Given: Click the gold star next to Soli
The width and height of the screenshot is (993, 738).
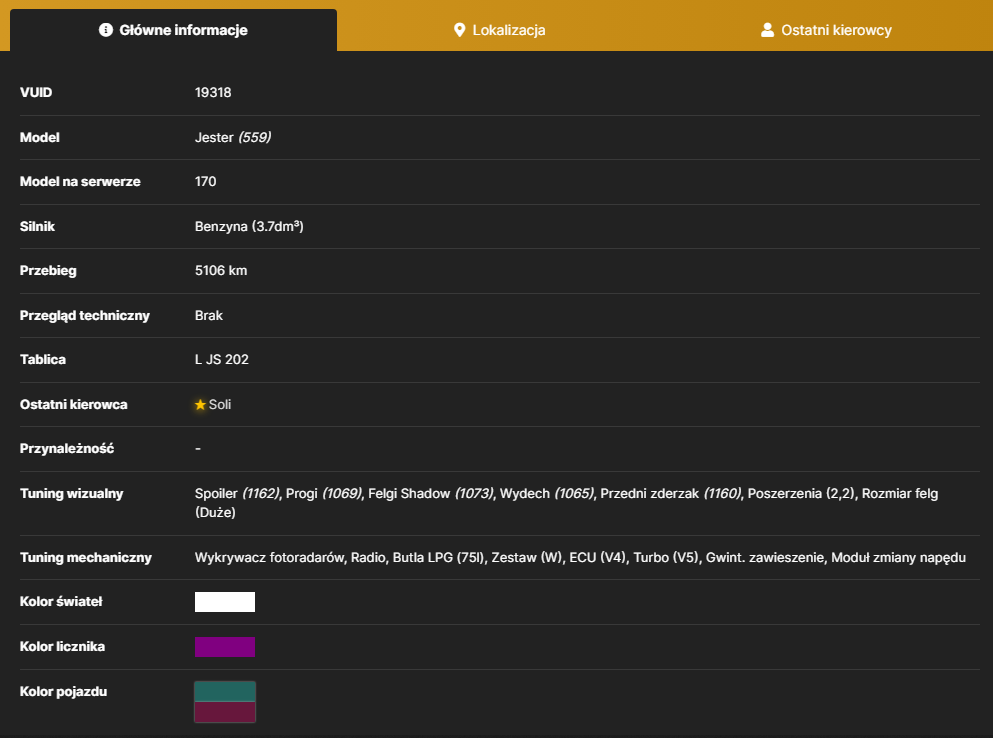Looking at the screenshot, I should click(200, 404).
